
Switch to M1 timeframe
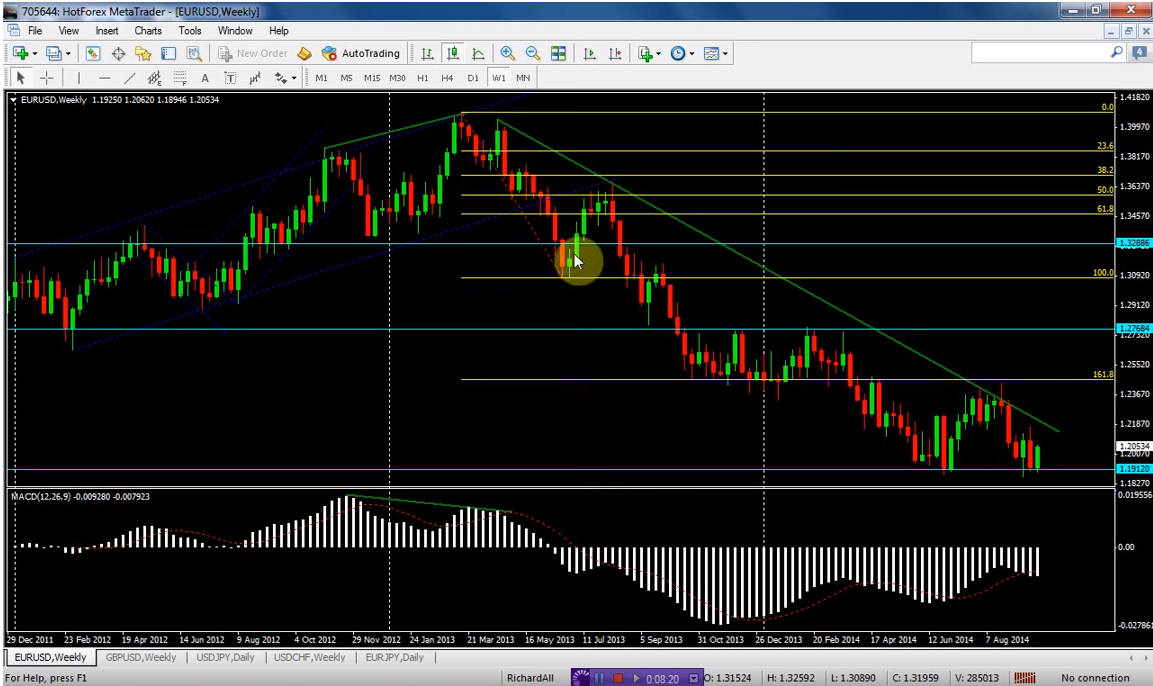pos(321,77)
